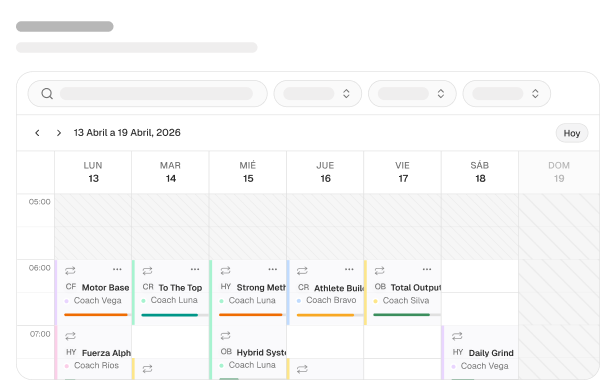Click the recurring icon on Daily Grind
Viewport: 600px width, 380px height.
[x=457, y=336]
